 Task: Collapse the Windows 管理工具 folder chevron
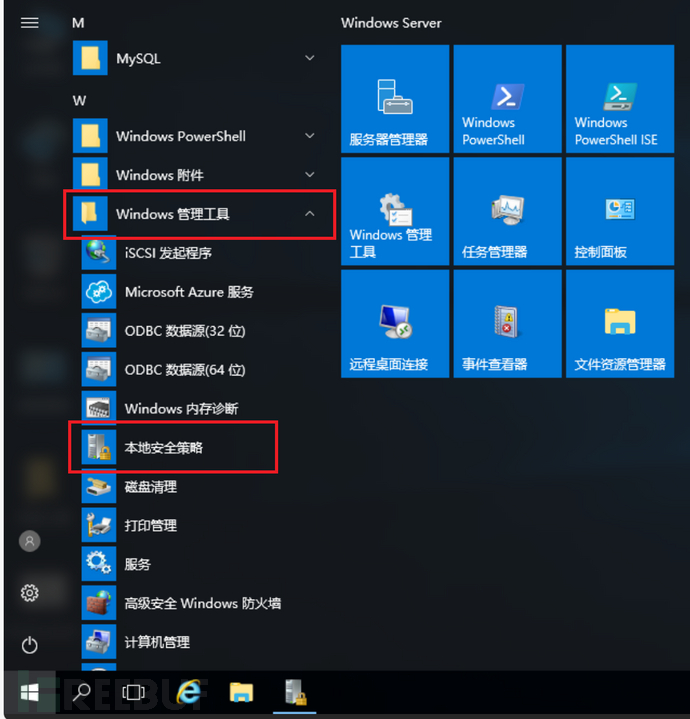[x=310, y=214]
